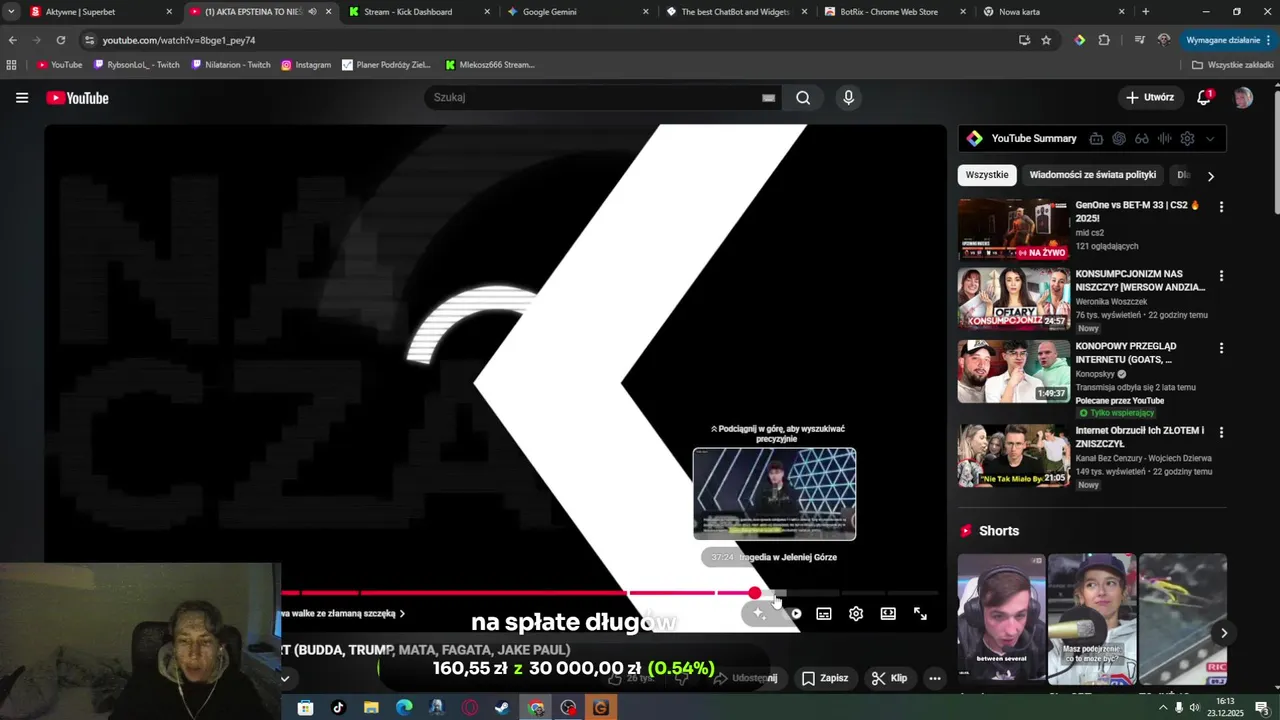Reload the current page
The width and height of the screenshot is (1280, 720).
click(60, 40)
